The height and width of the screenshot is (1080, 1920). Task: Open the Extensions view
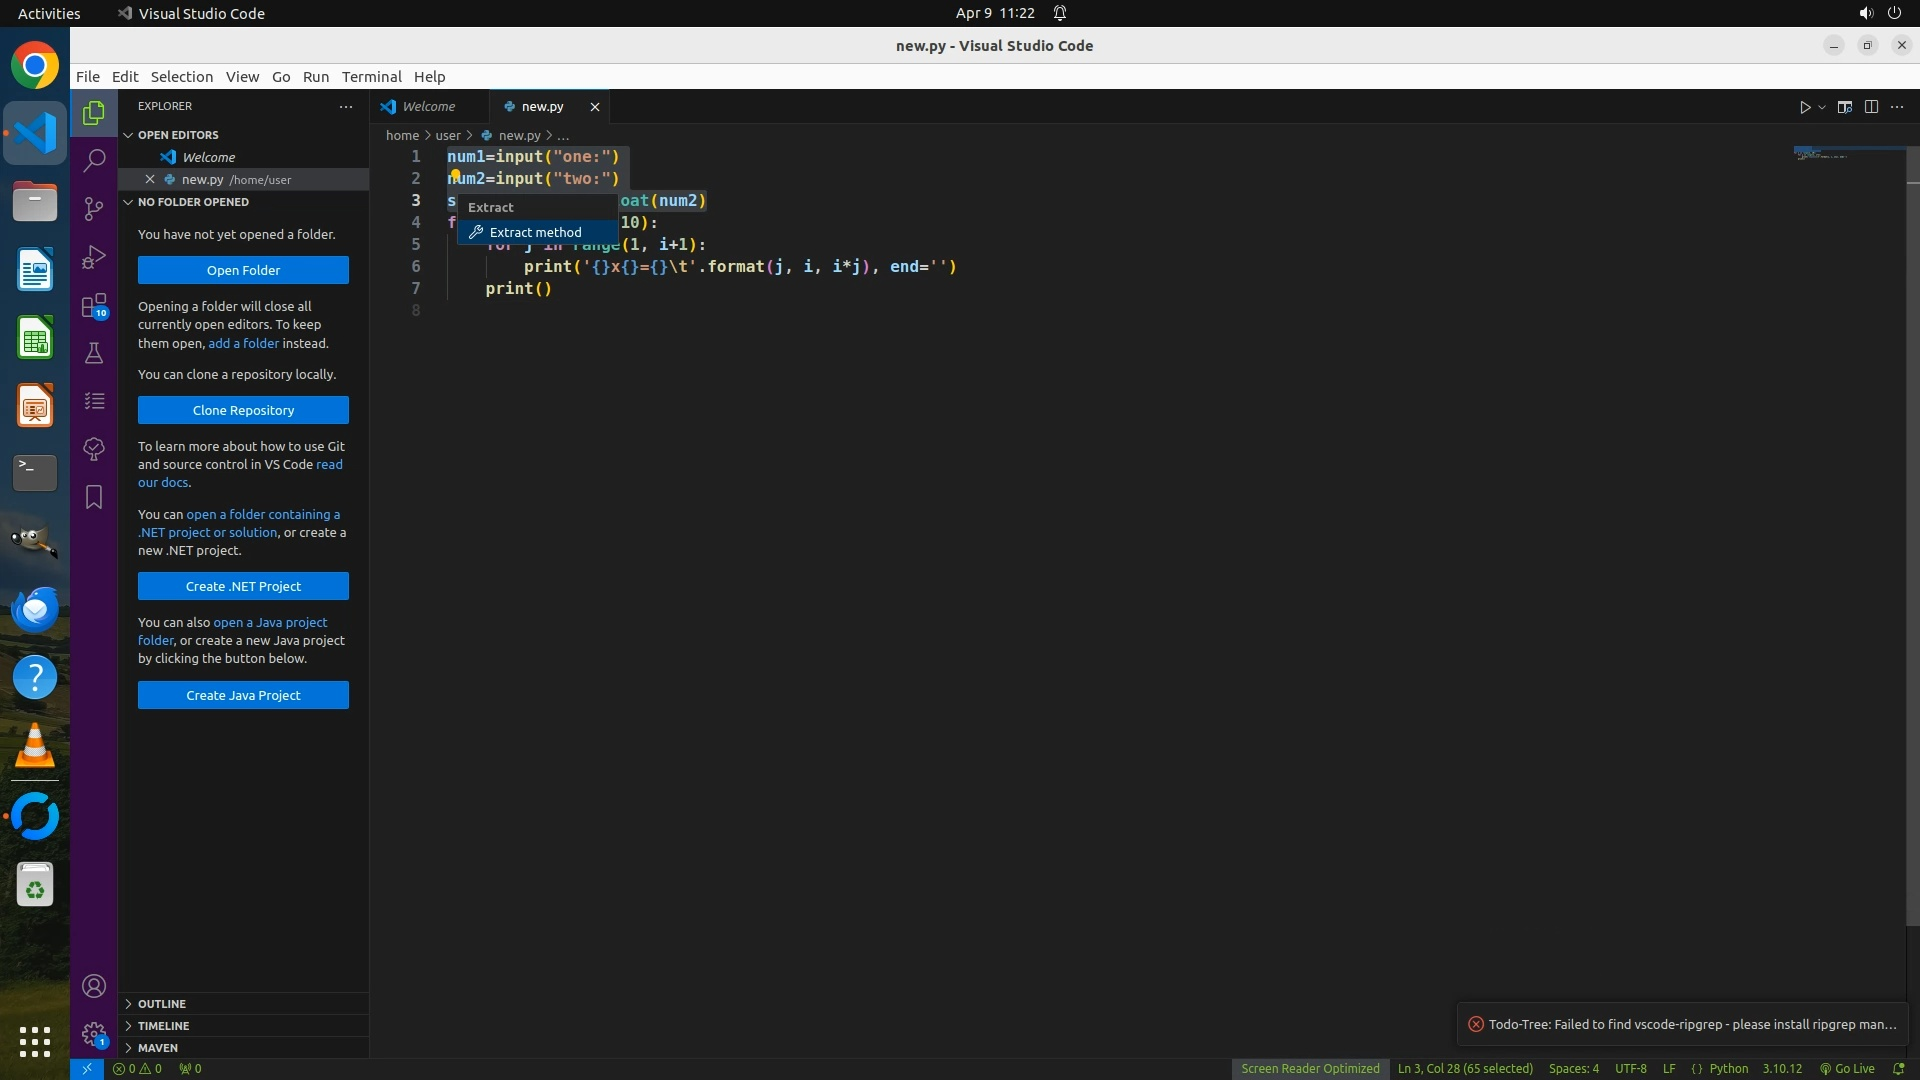94,305
